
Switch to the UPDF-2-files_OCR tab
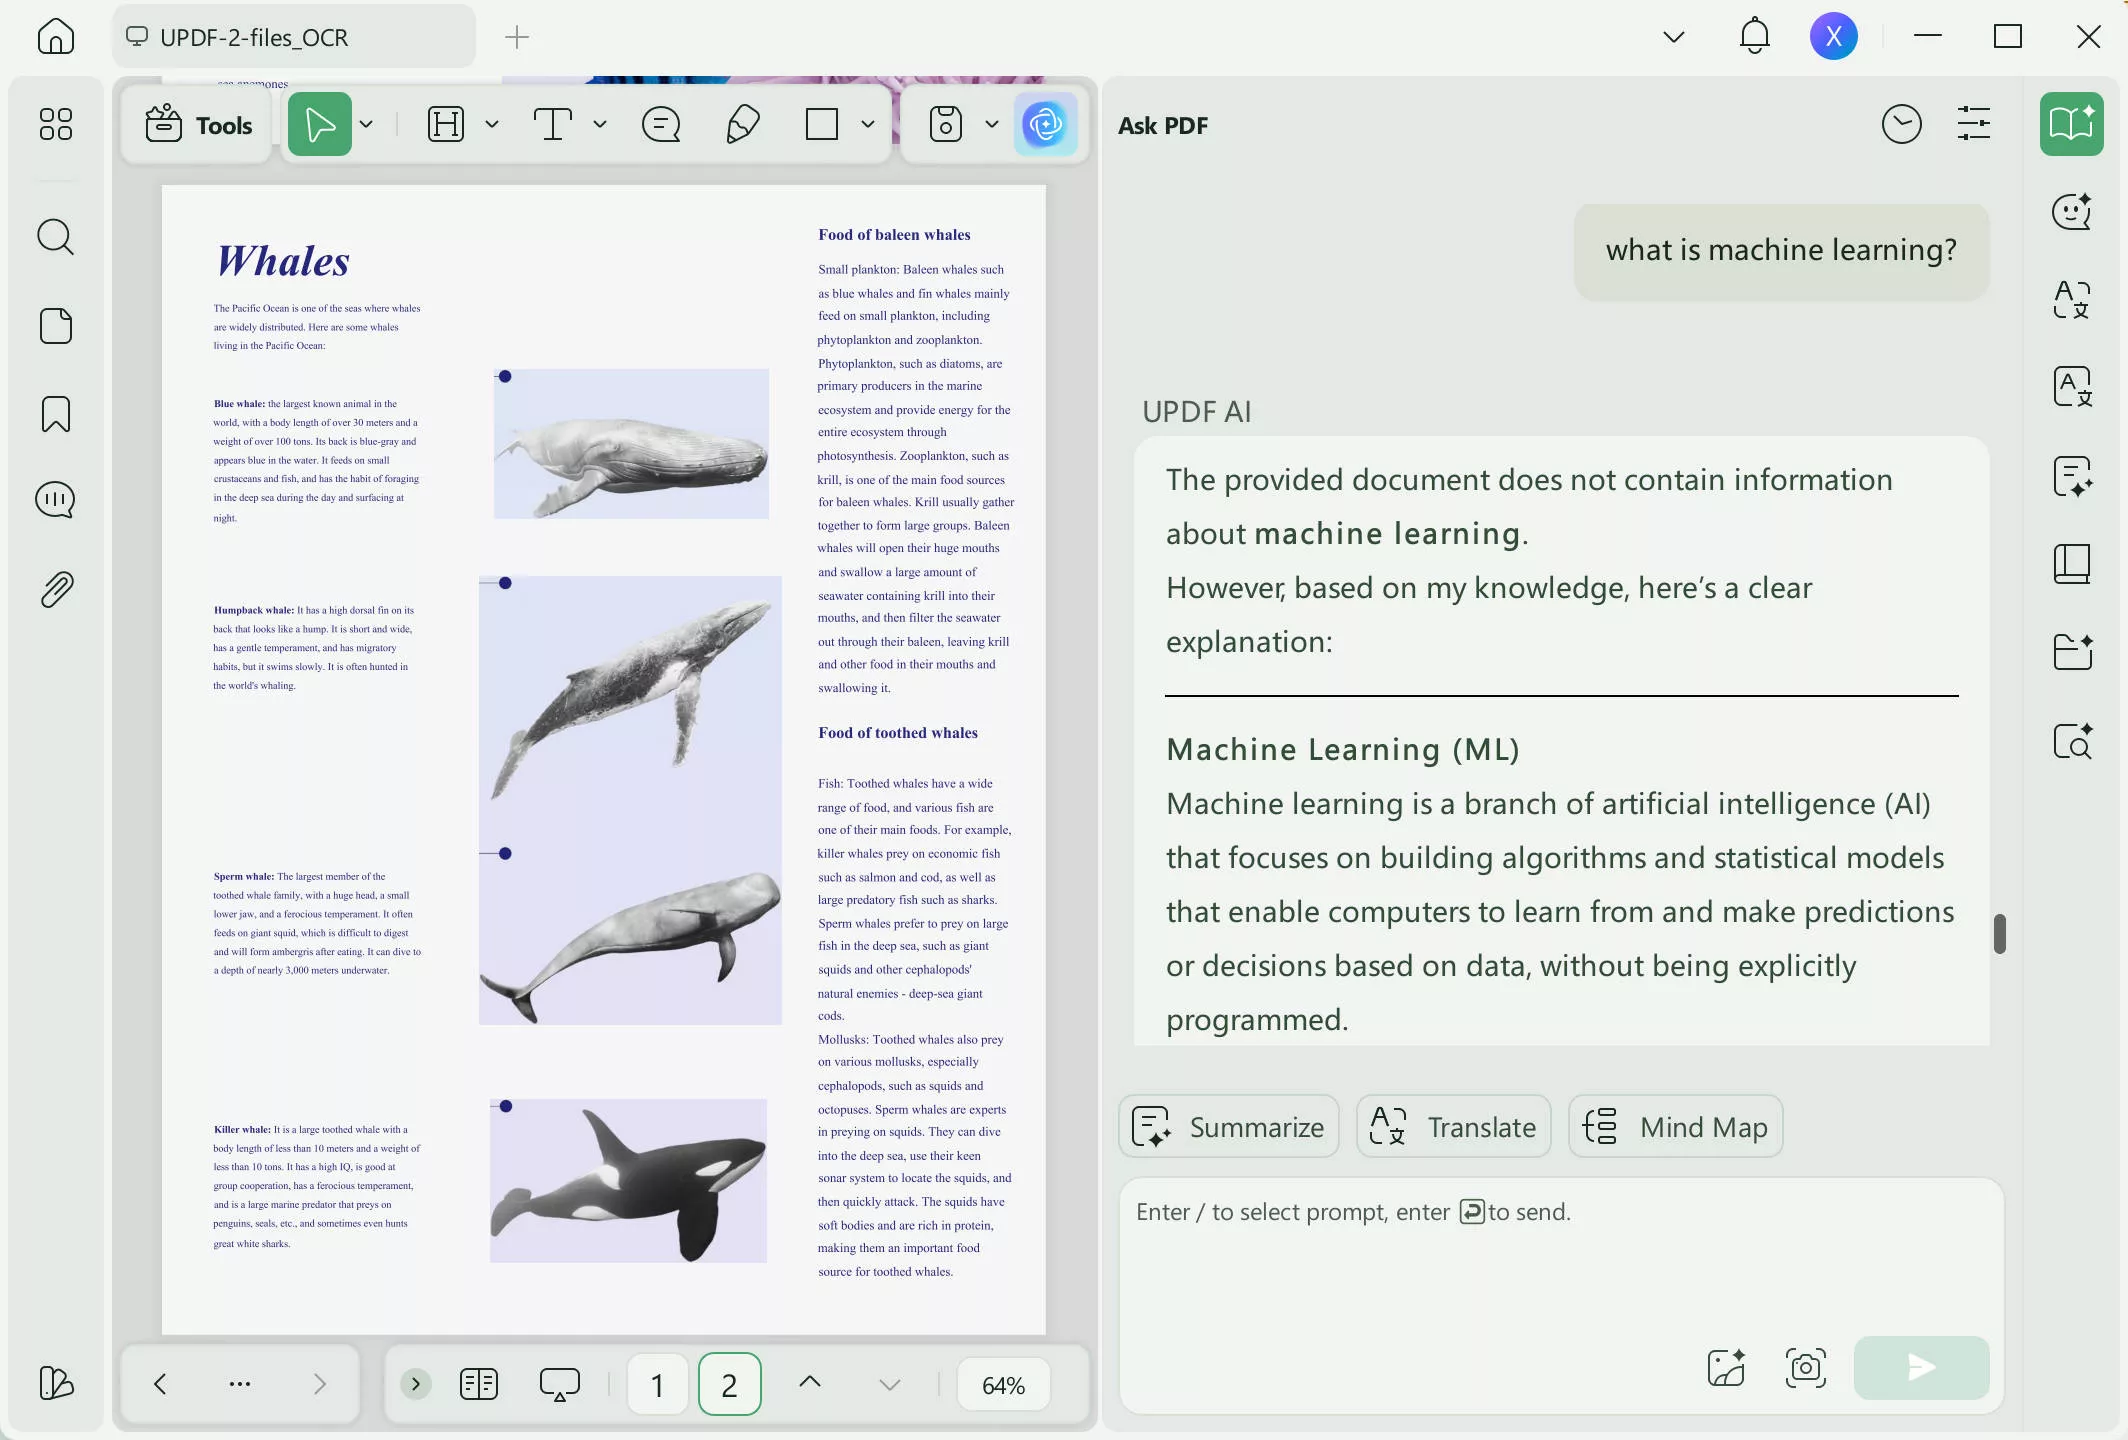coord(255,37)
